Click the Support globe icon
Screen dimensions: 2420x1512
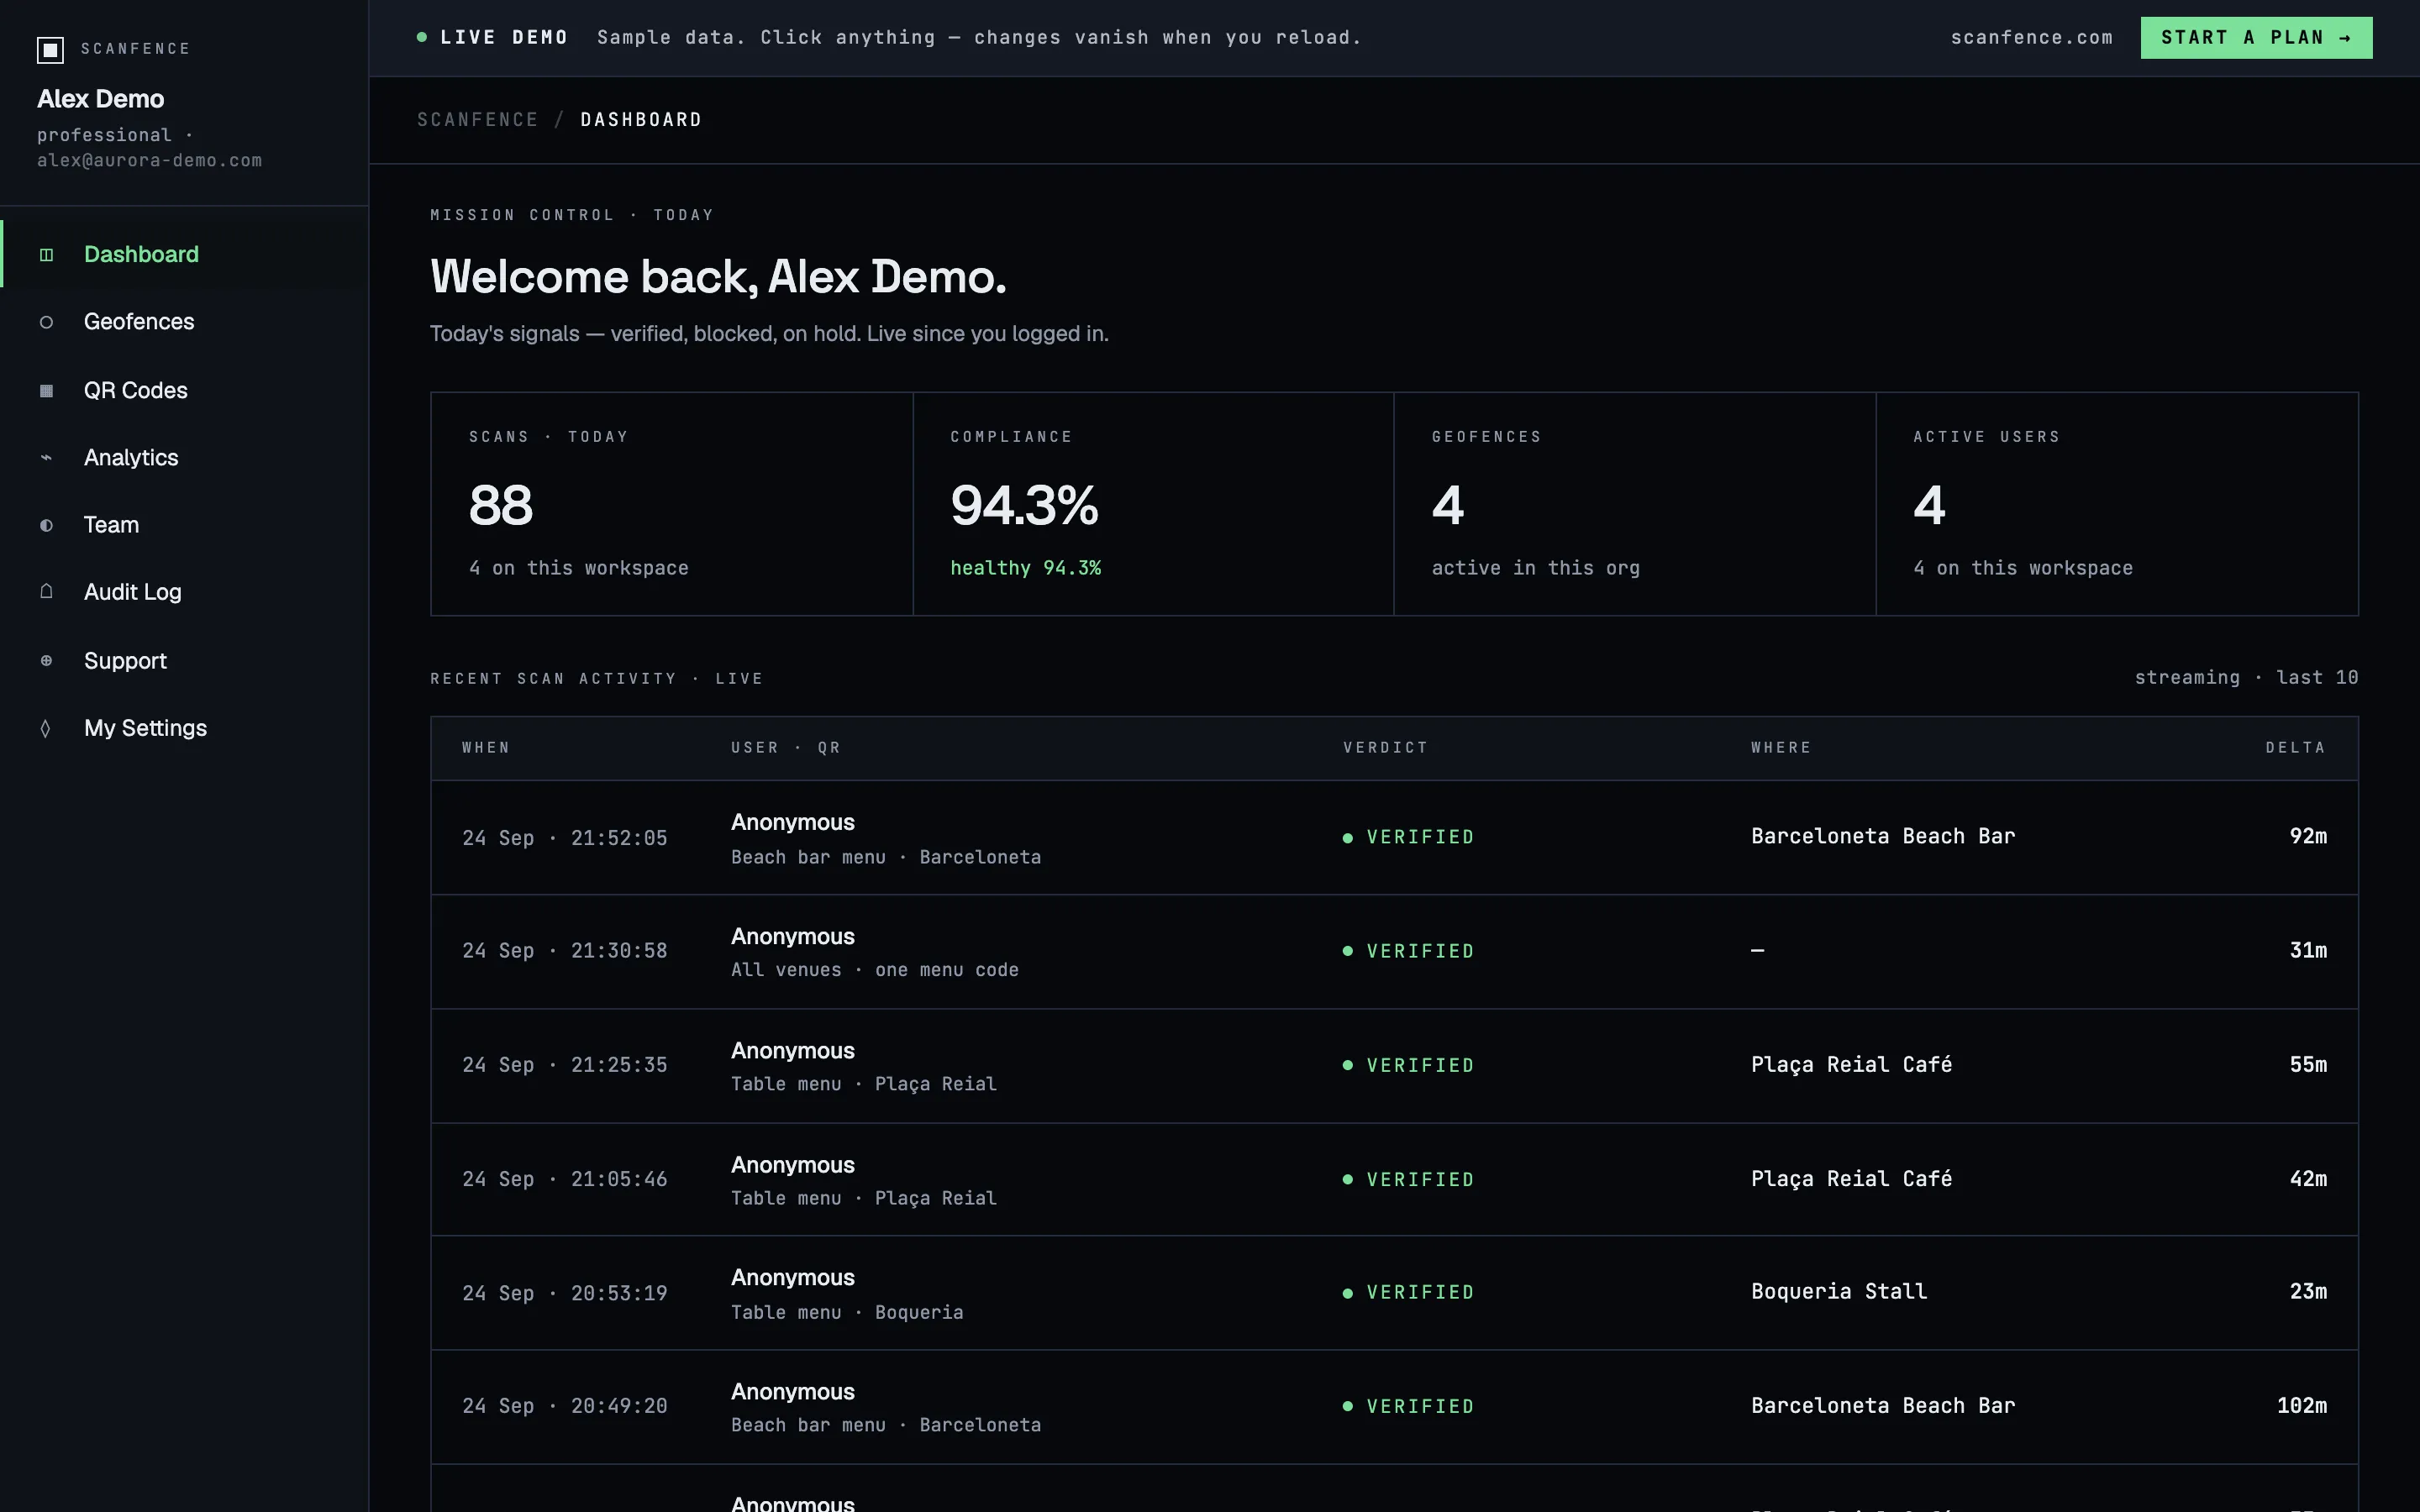pos(46,660)
